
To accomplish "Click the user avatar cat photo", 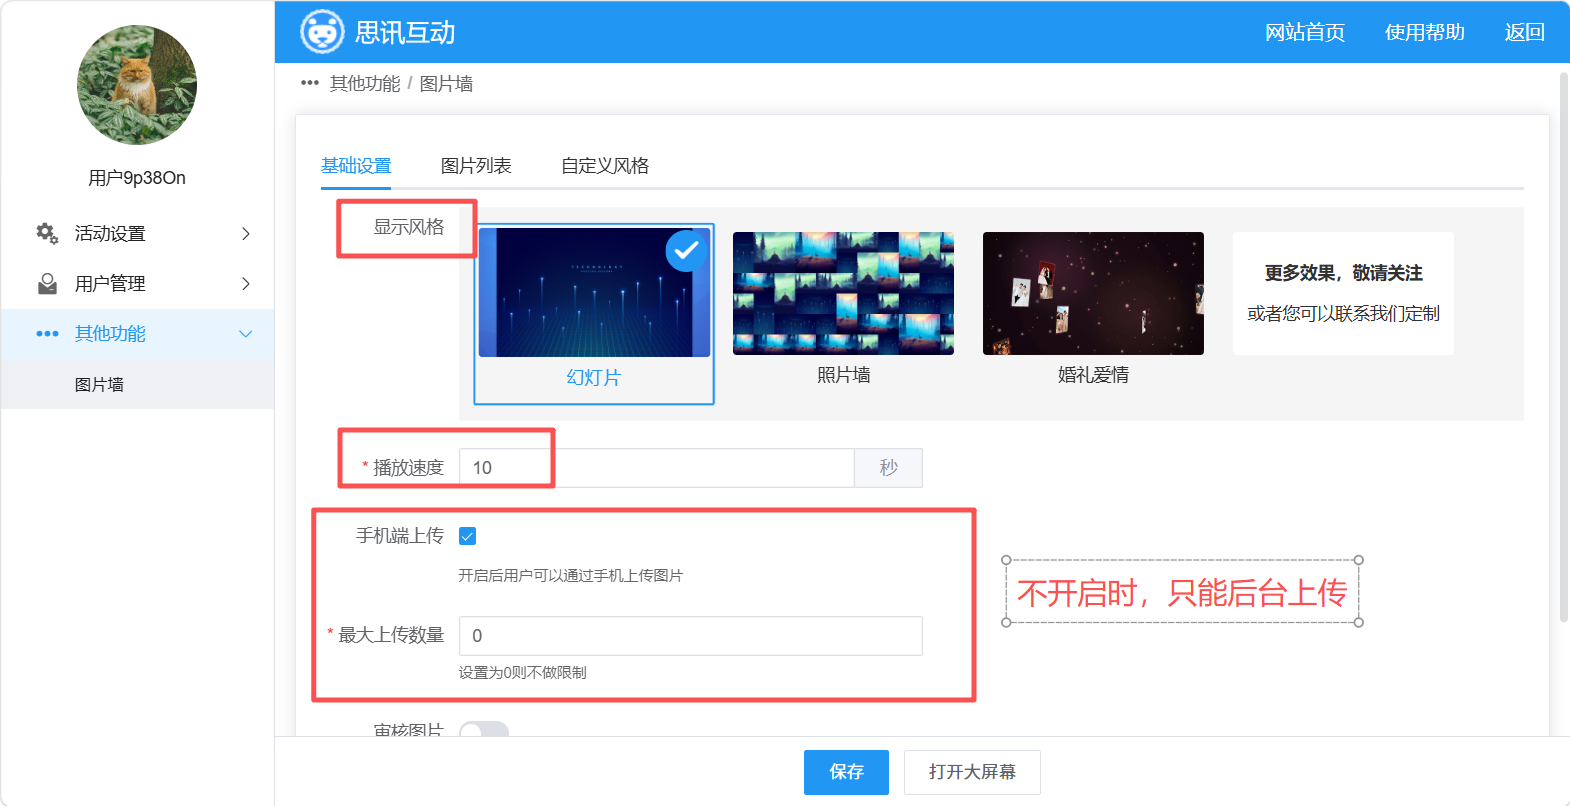I will [x=137, y=85].
